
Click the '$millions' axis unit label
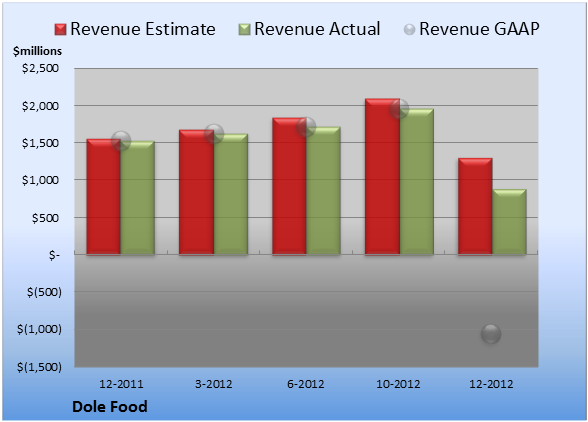point(37,51)
